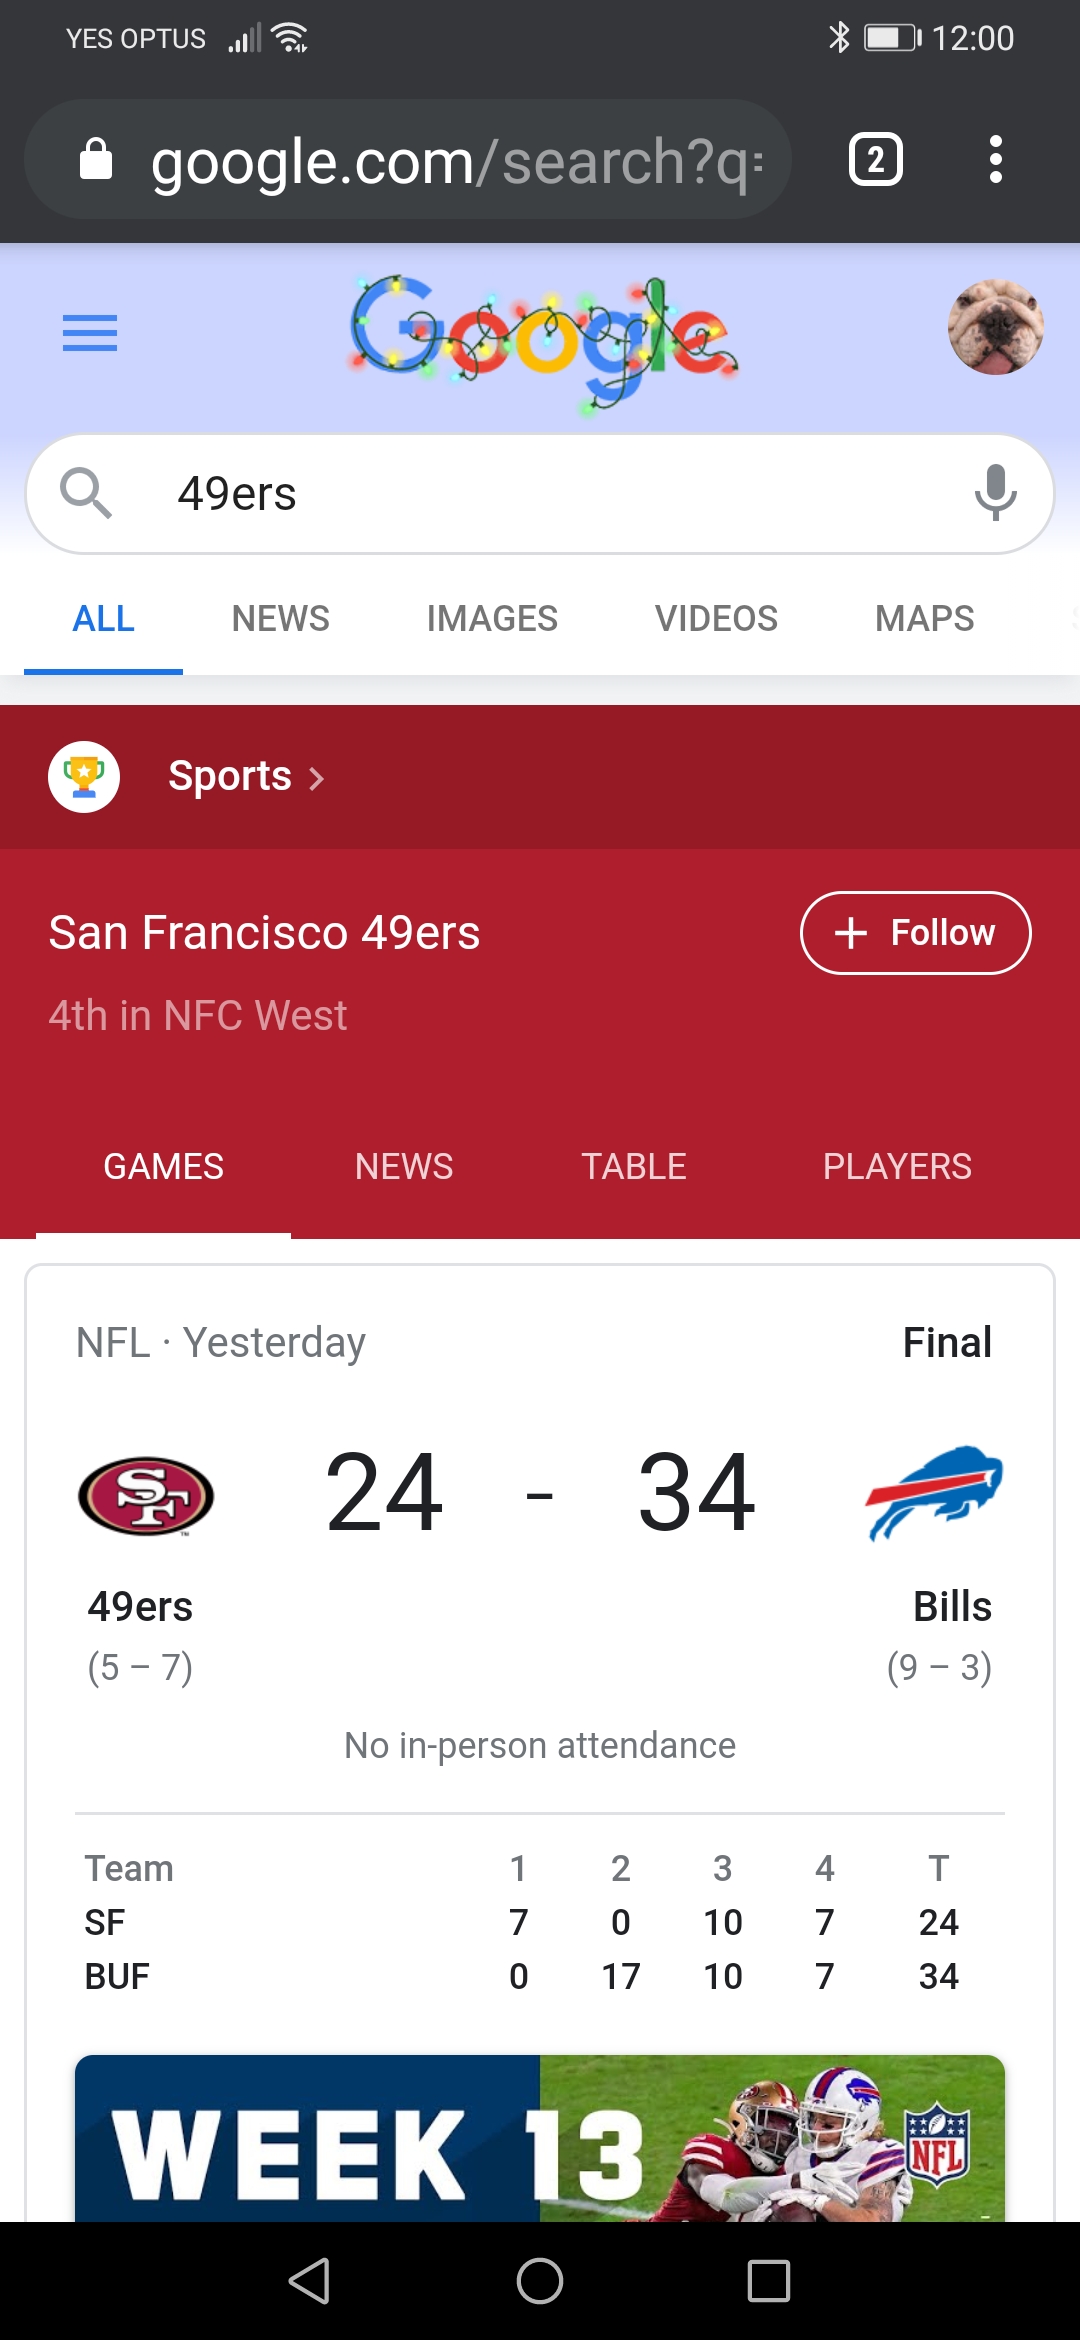
Task: Tap the Buffalo Bills logo
Action: 934,1492
